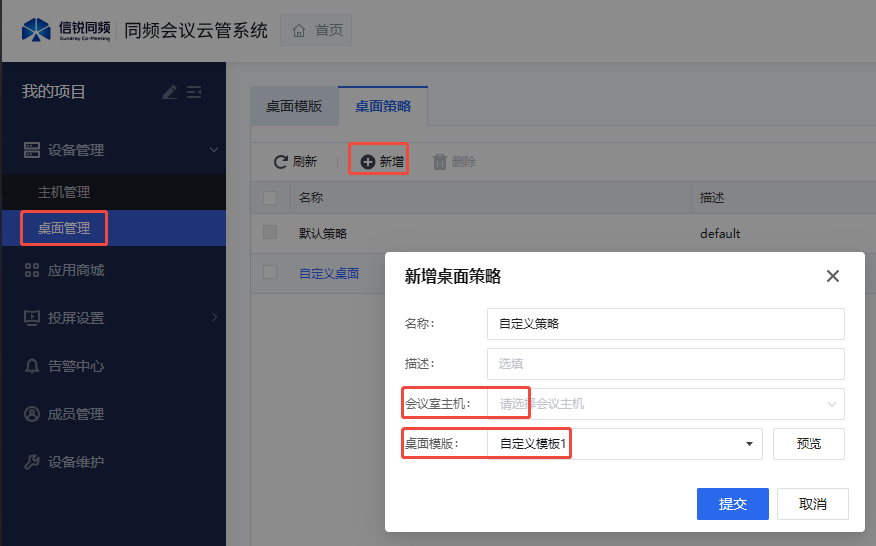This screenshot has width=876, height=546.
Task: Expand the 会议室主机 dropdown
Action: tap(665, 404)
